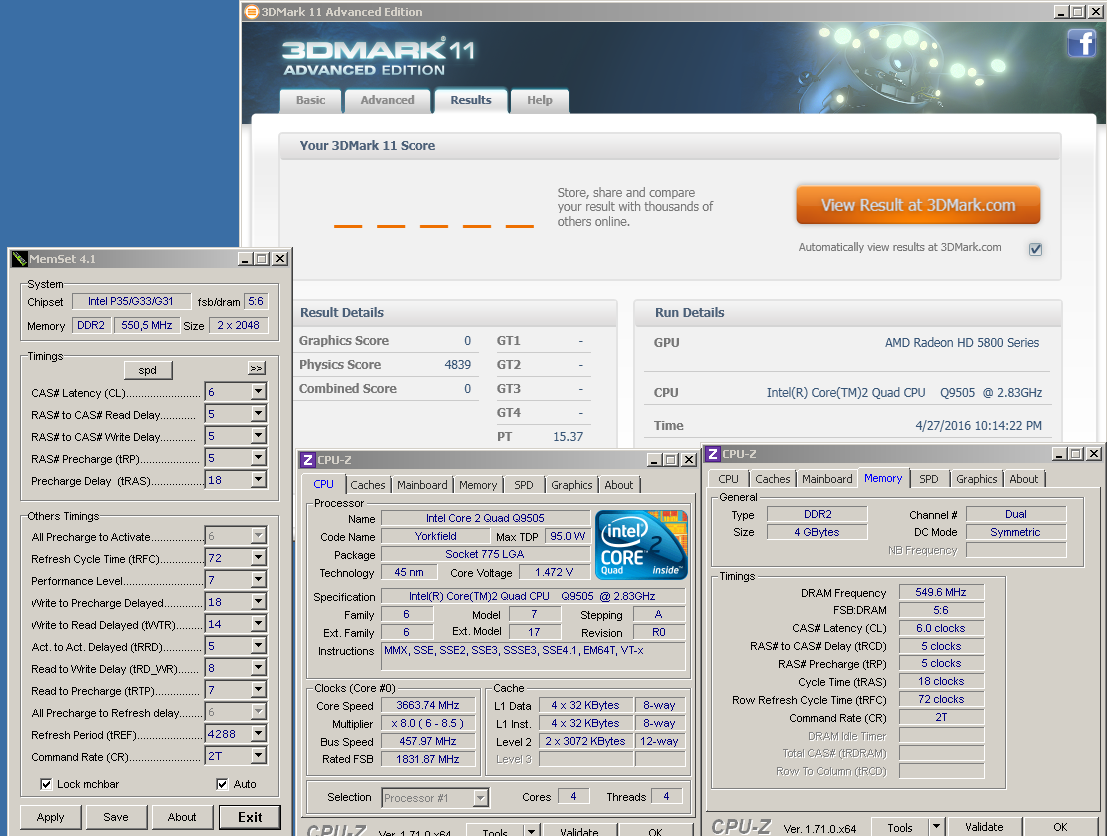Image resolution: width=1107 pixels, height=836 pixels.
Task: Select the Results tab in 3DMark
Action: [x=471, y=100]
